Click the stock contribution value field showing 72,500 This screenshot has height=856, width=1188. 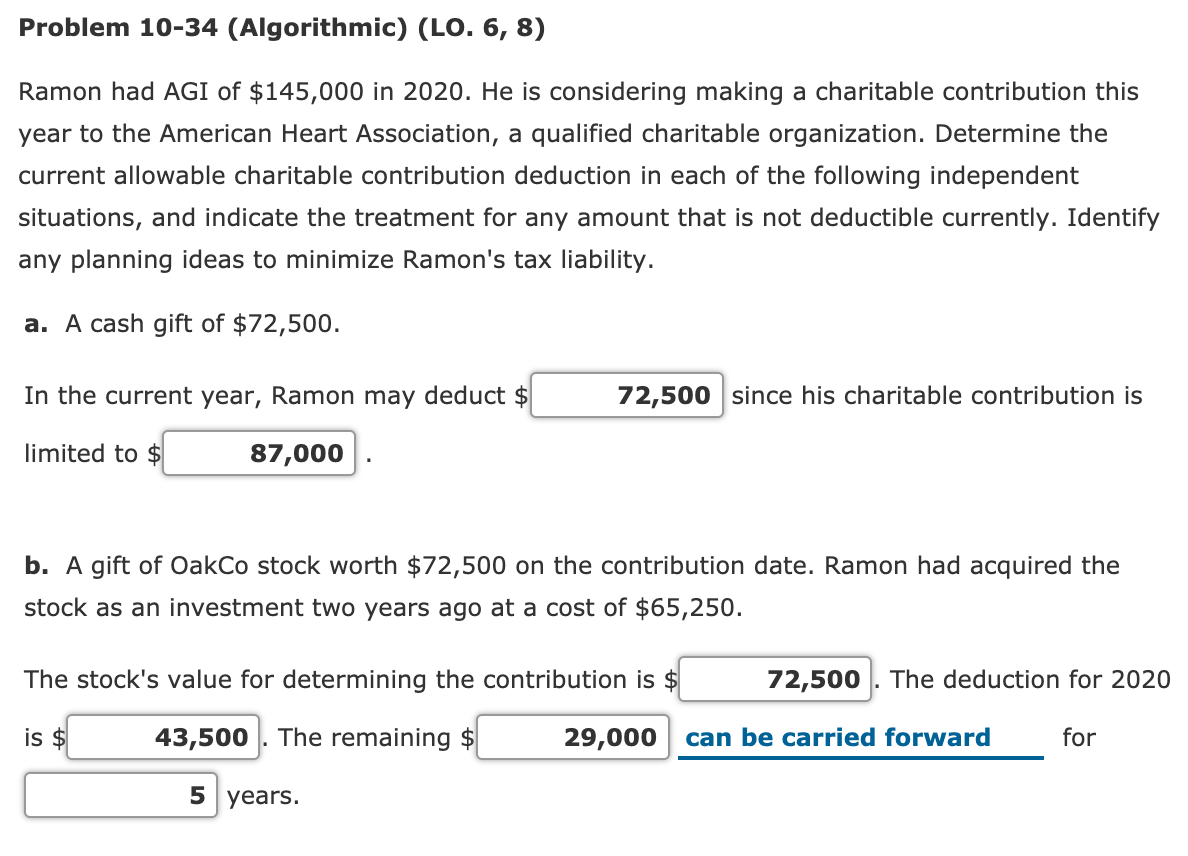click(x=773, y=679)
